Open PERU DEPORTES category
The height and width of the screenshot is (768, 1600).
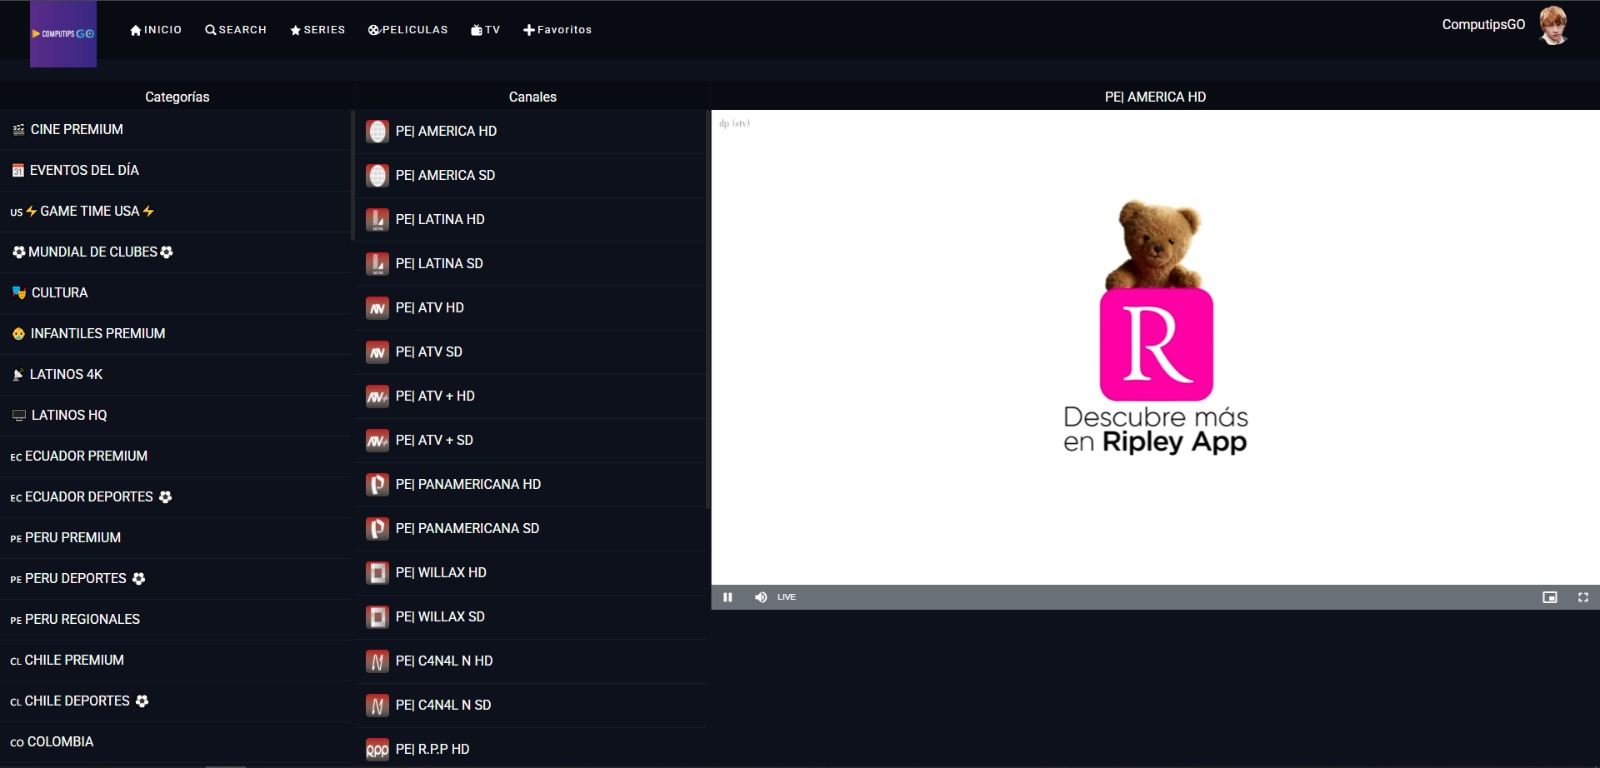76,579
